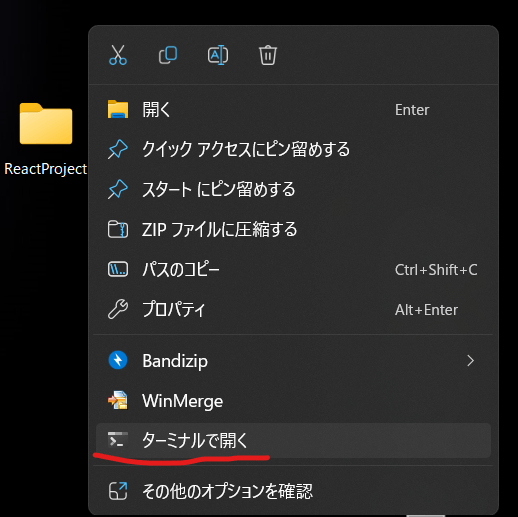Select the ReactProject folder icon

coord(46,123)
